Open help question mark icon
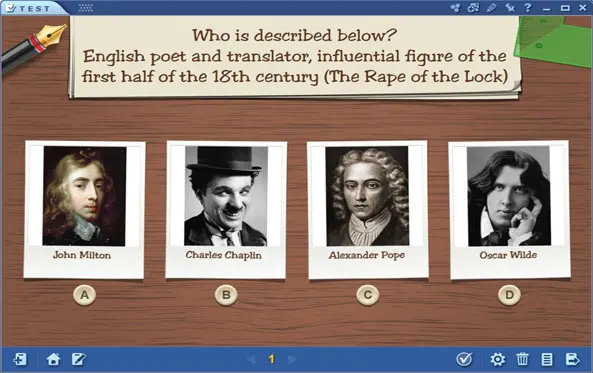Image resolution: width=593 pixels, height=373 pixels. 528,8
